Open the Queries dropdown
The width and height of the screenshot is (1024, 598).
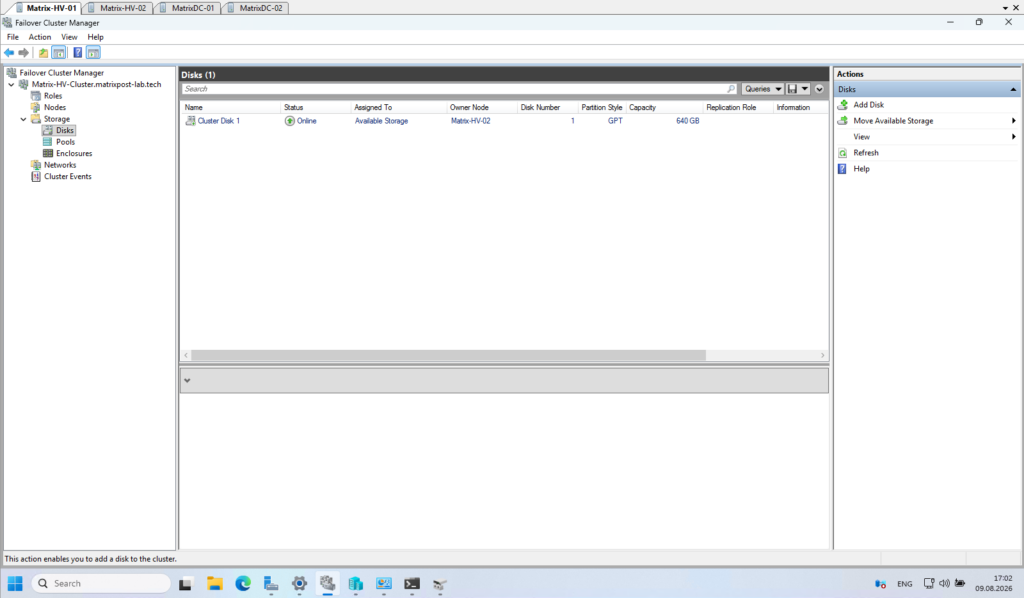763,89
